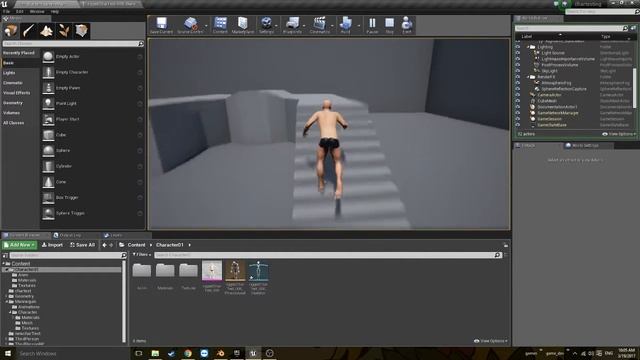Viewport: 640px width, 360px height.
Task: Select the Landscape mode icon
Action: [46, 31]
